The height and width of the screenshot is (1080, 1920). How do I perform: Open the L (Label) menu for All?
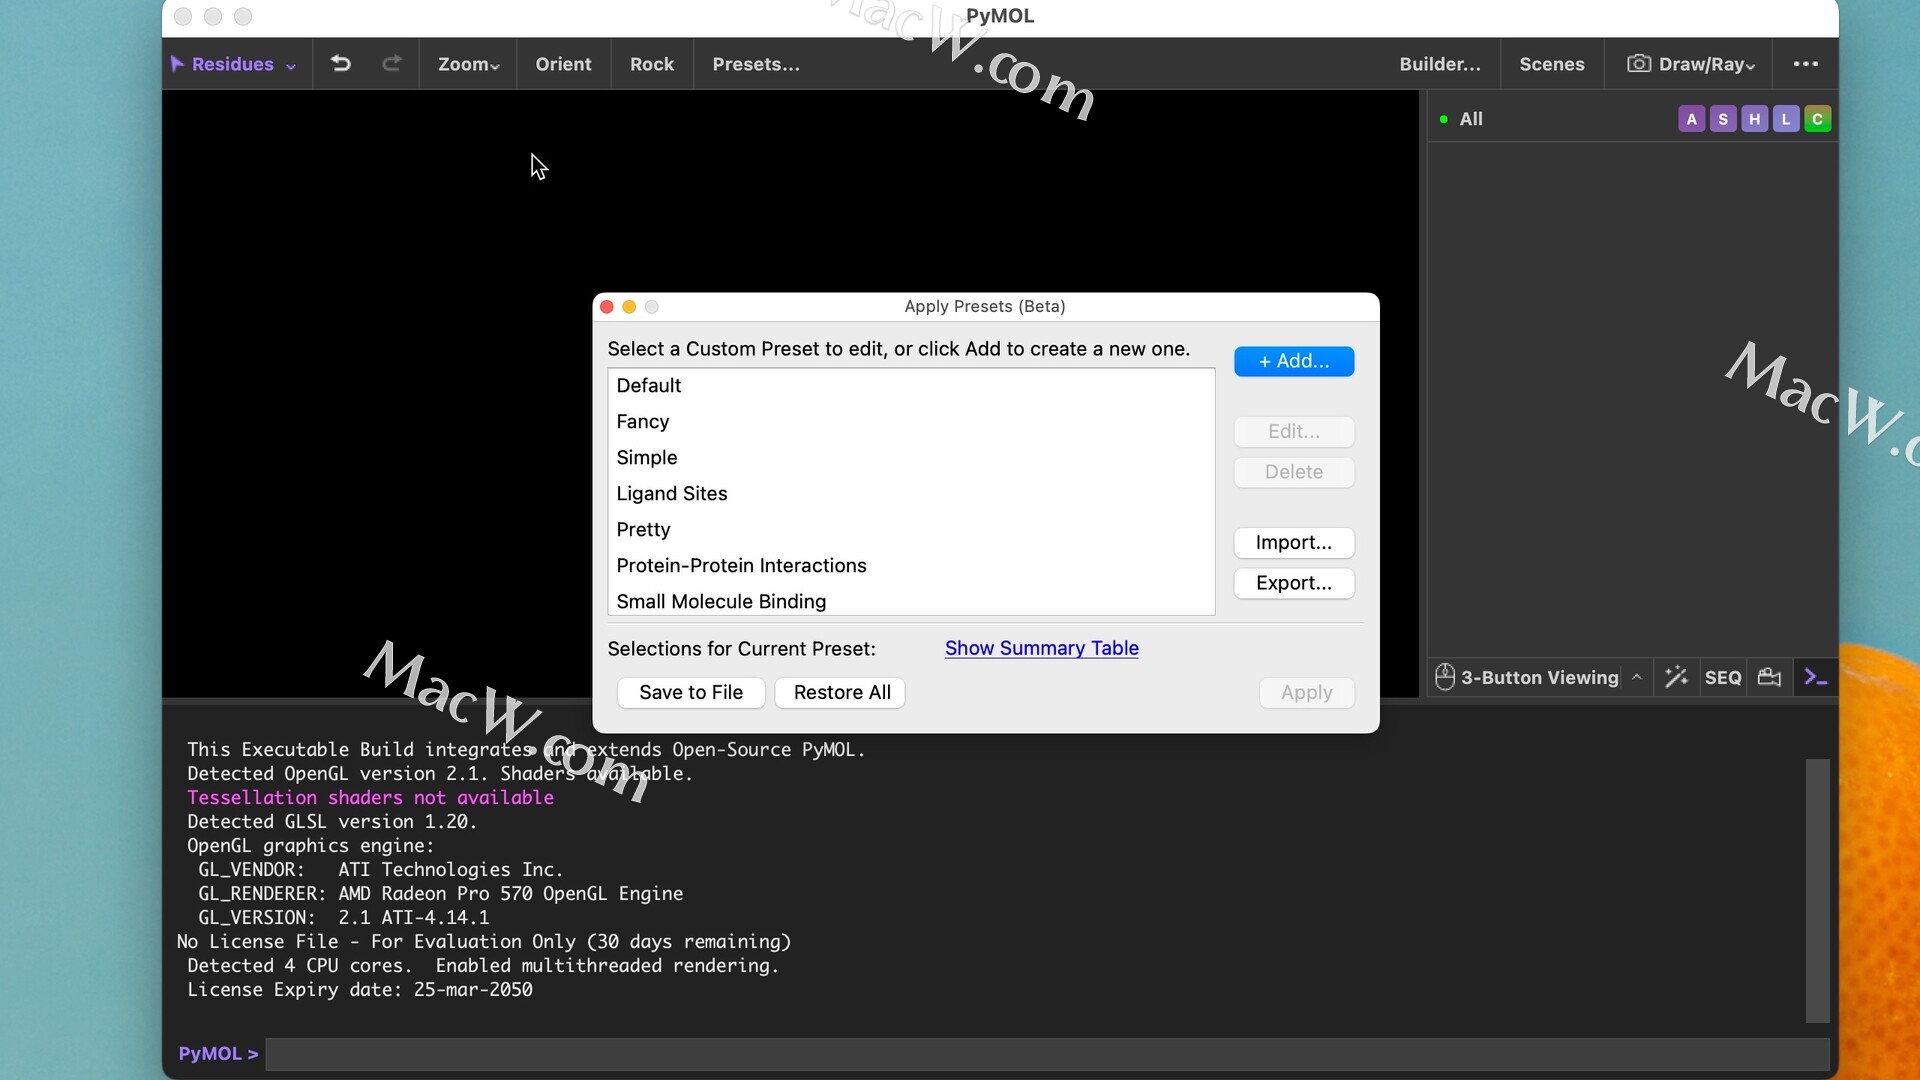click(1786, 119)
